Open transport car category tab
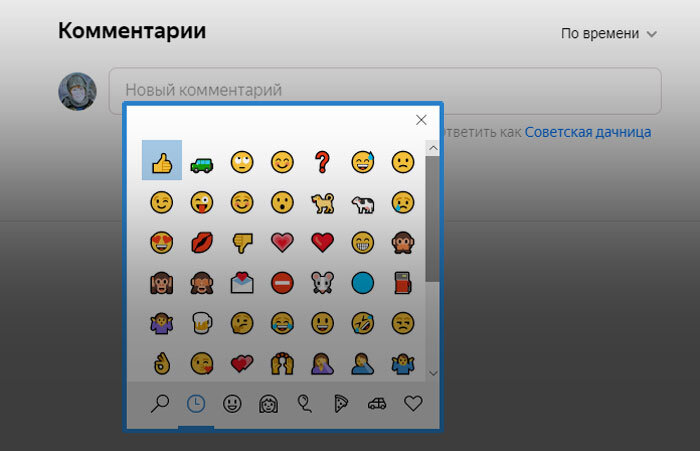The image size is (700, 451). (x=377, y=404)
